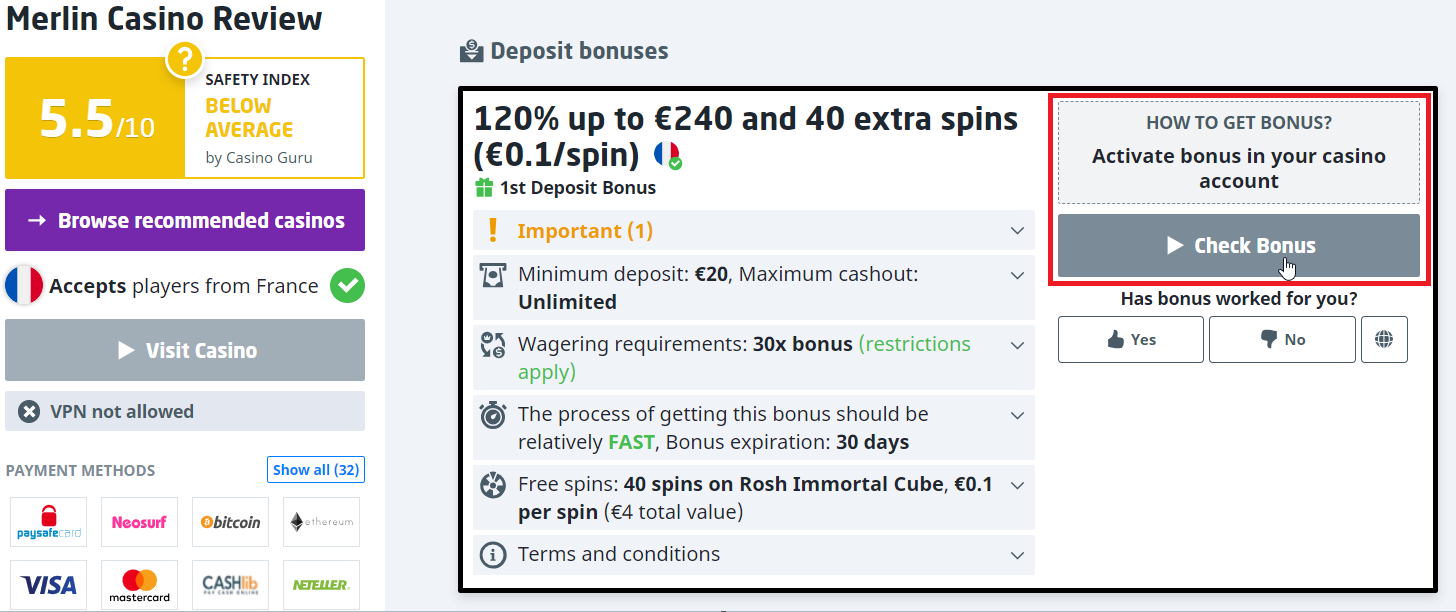Vote No that bonus worked

click(1282, 340)
